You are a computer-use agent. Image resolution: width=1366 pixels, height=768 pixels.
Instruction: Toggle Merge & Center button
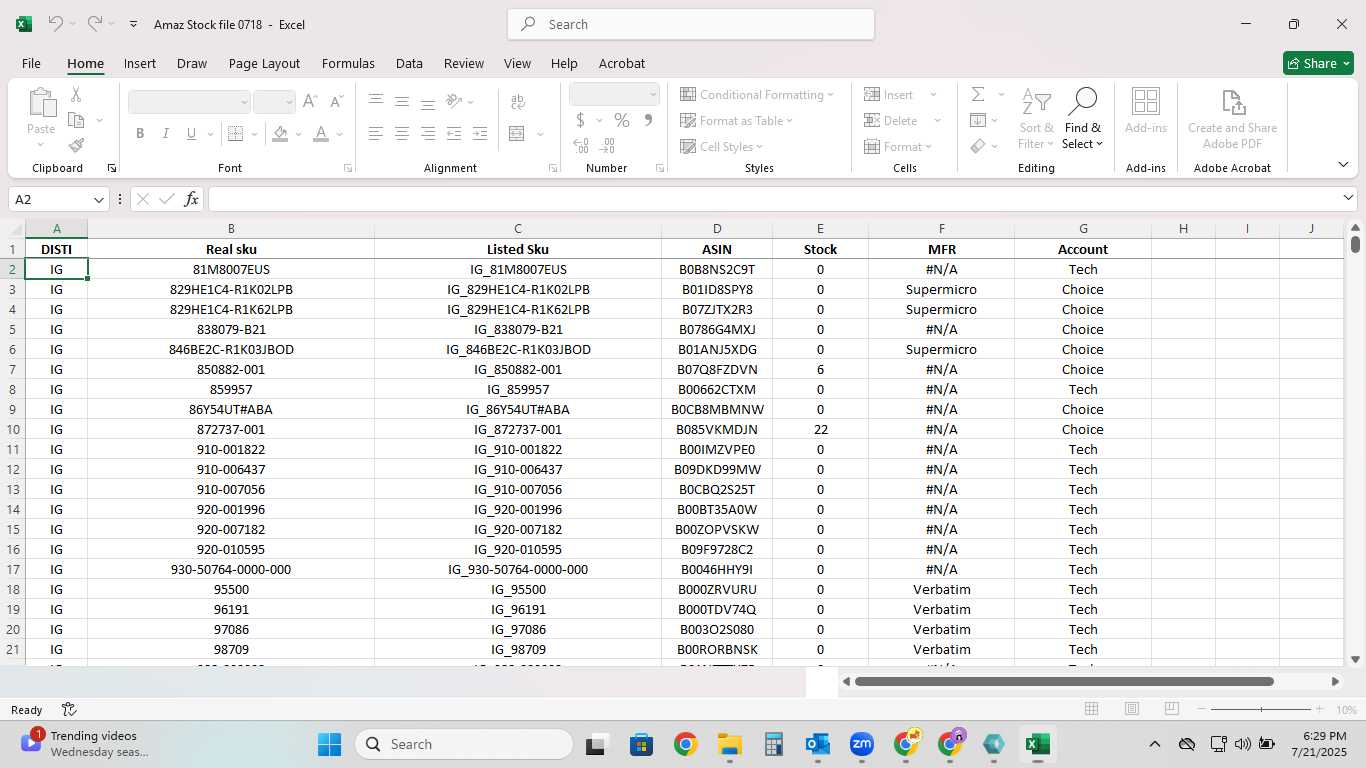coord(517,133)
